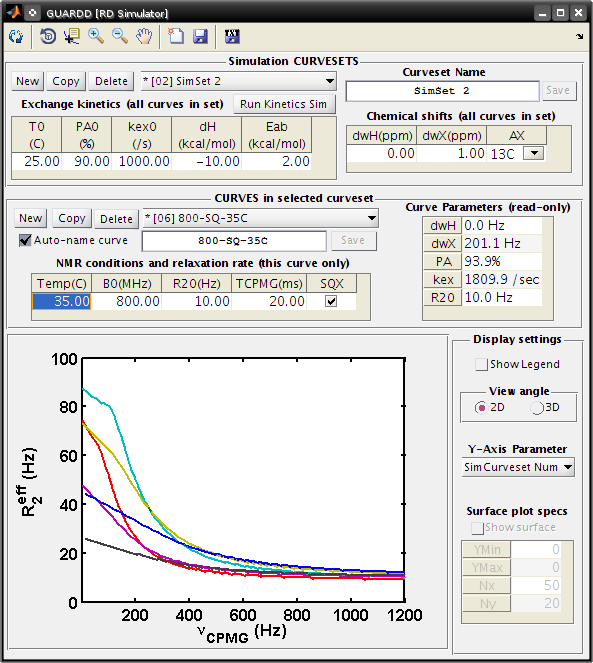Select the 3D view angle radio
This screenshot has width=593, height=663.
tap(537, 408)
